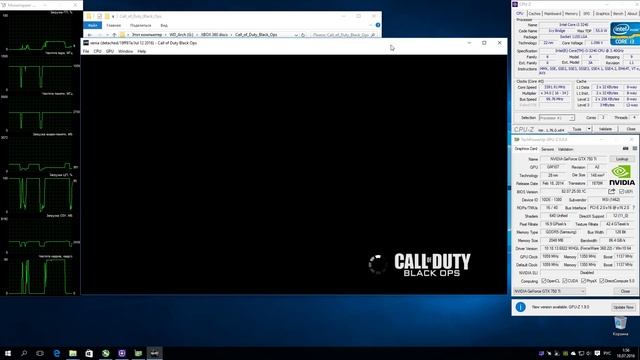Switch to Mainboard tab in CPU-Z
Viewport: 640px width, 360px height.
[553, 13]
